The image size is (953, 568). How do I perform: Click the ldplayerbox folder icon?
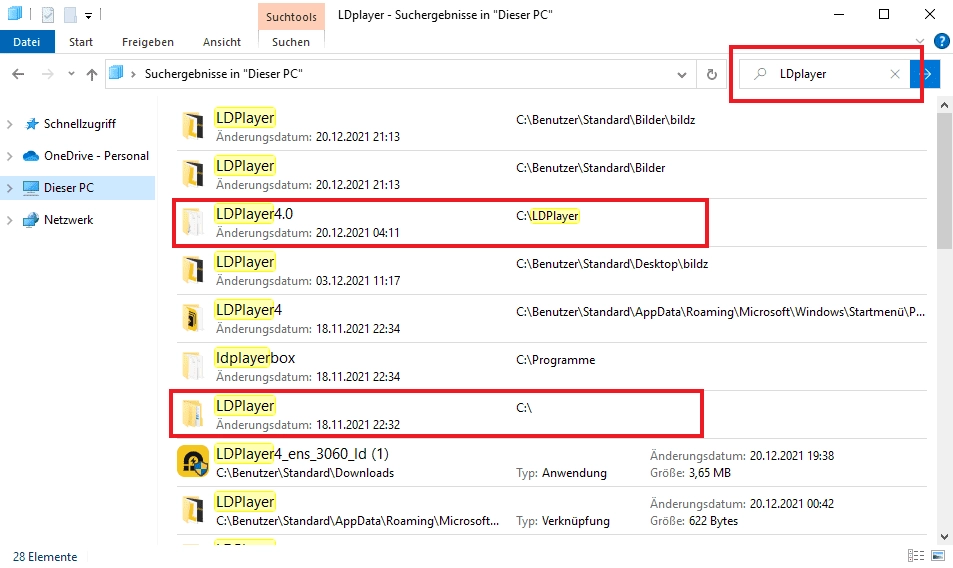pyautogui.click(x=193, y=366)
